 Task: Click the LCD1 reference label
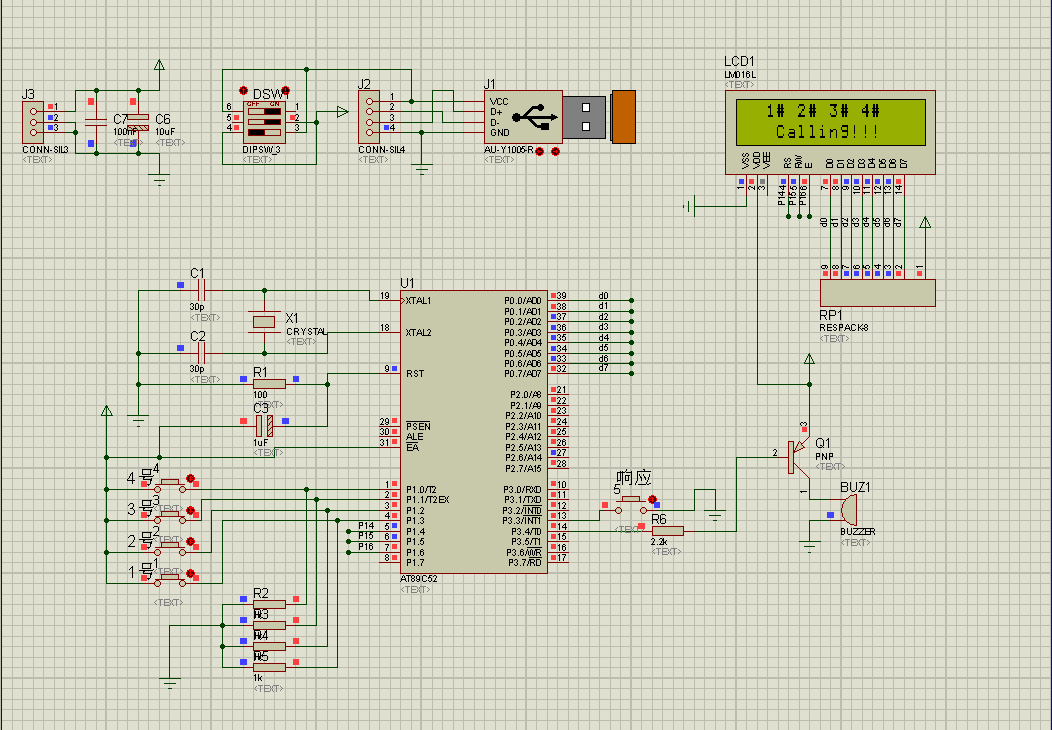click(739, 62)
